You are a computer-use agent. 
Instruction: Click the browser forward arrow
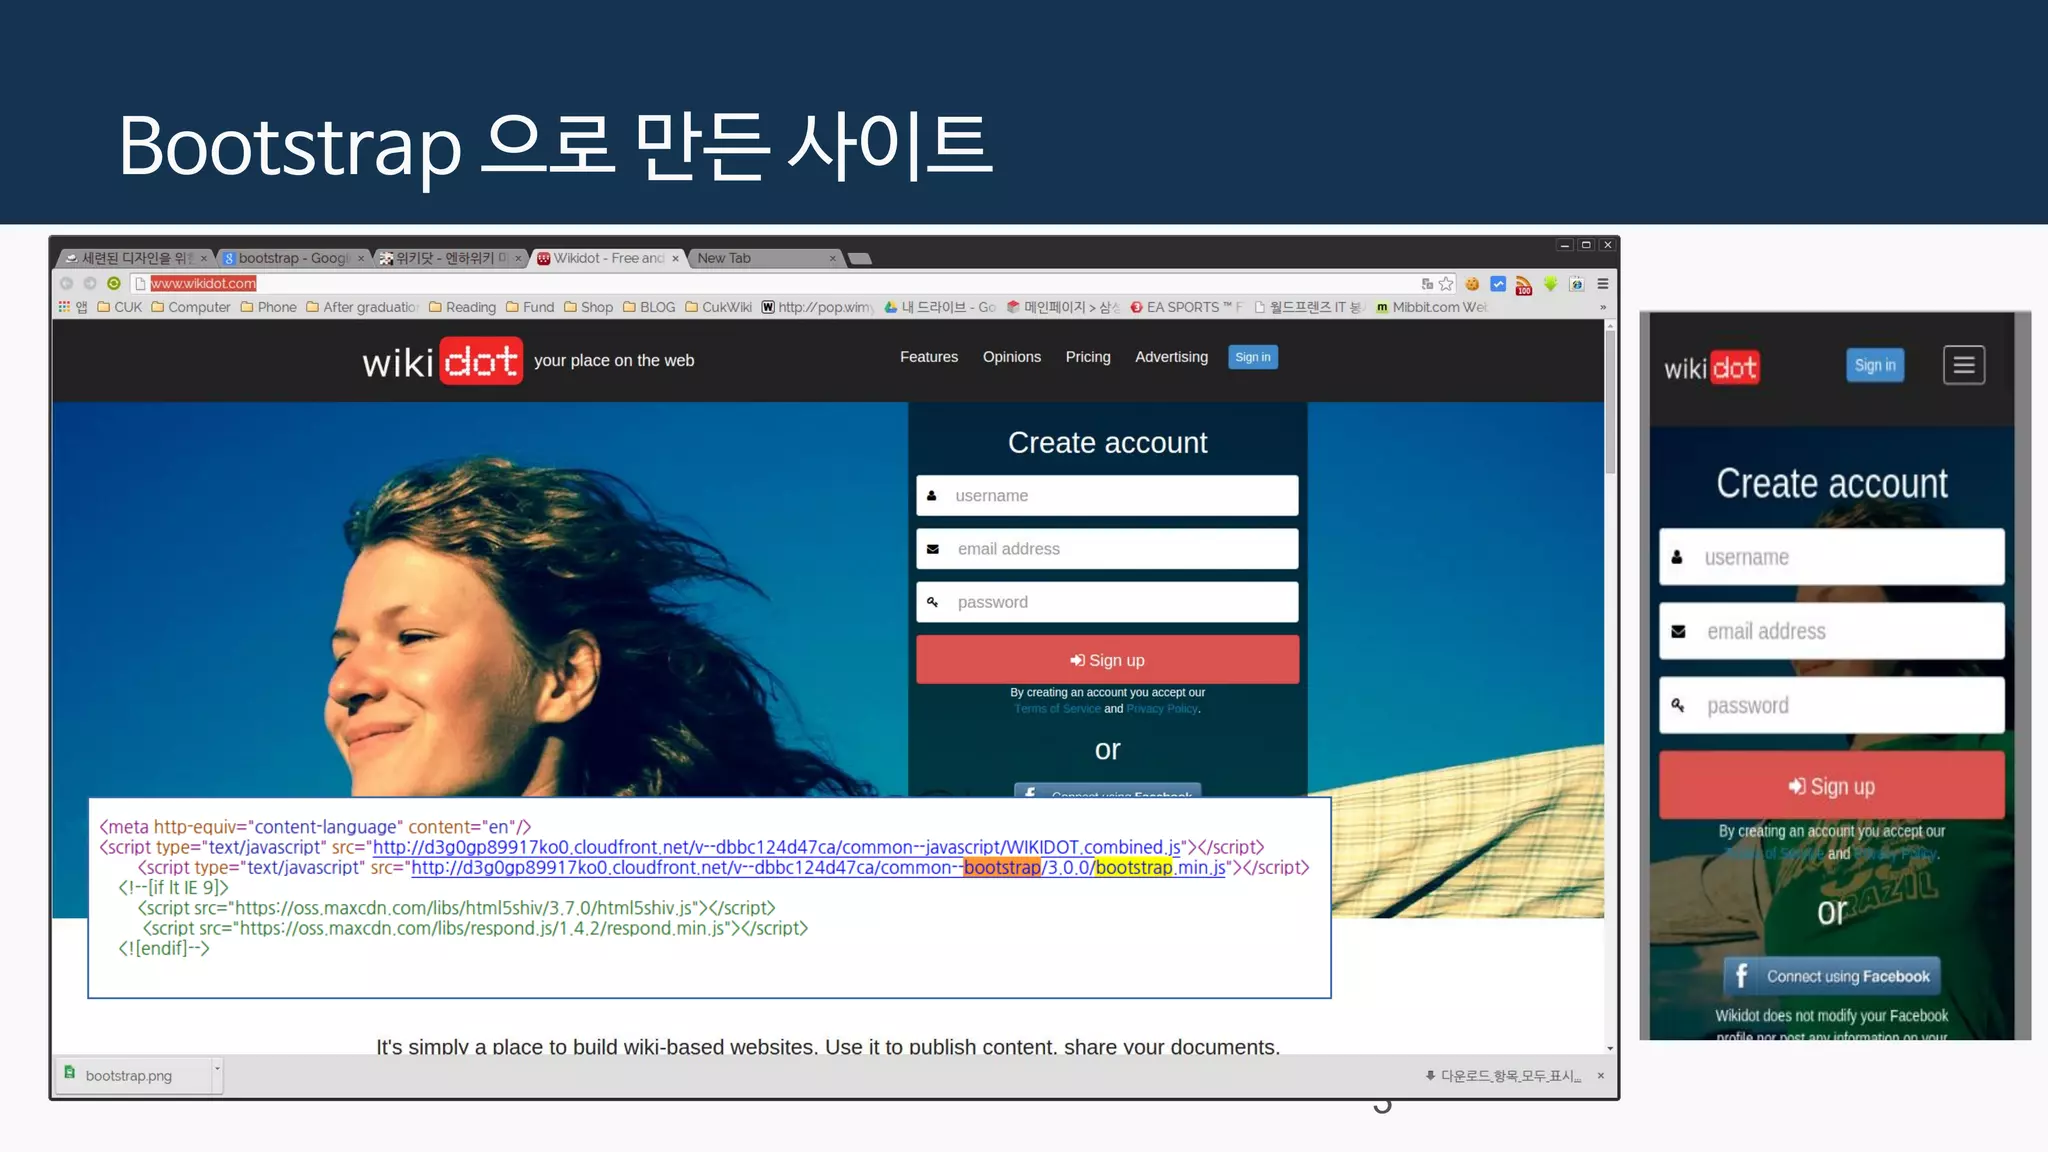click(x=90, y=284)
